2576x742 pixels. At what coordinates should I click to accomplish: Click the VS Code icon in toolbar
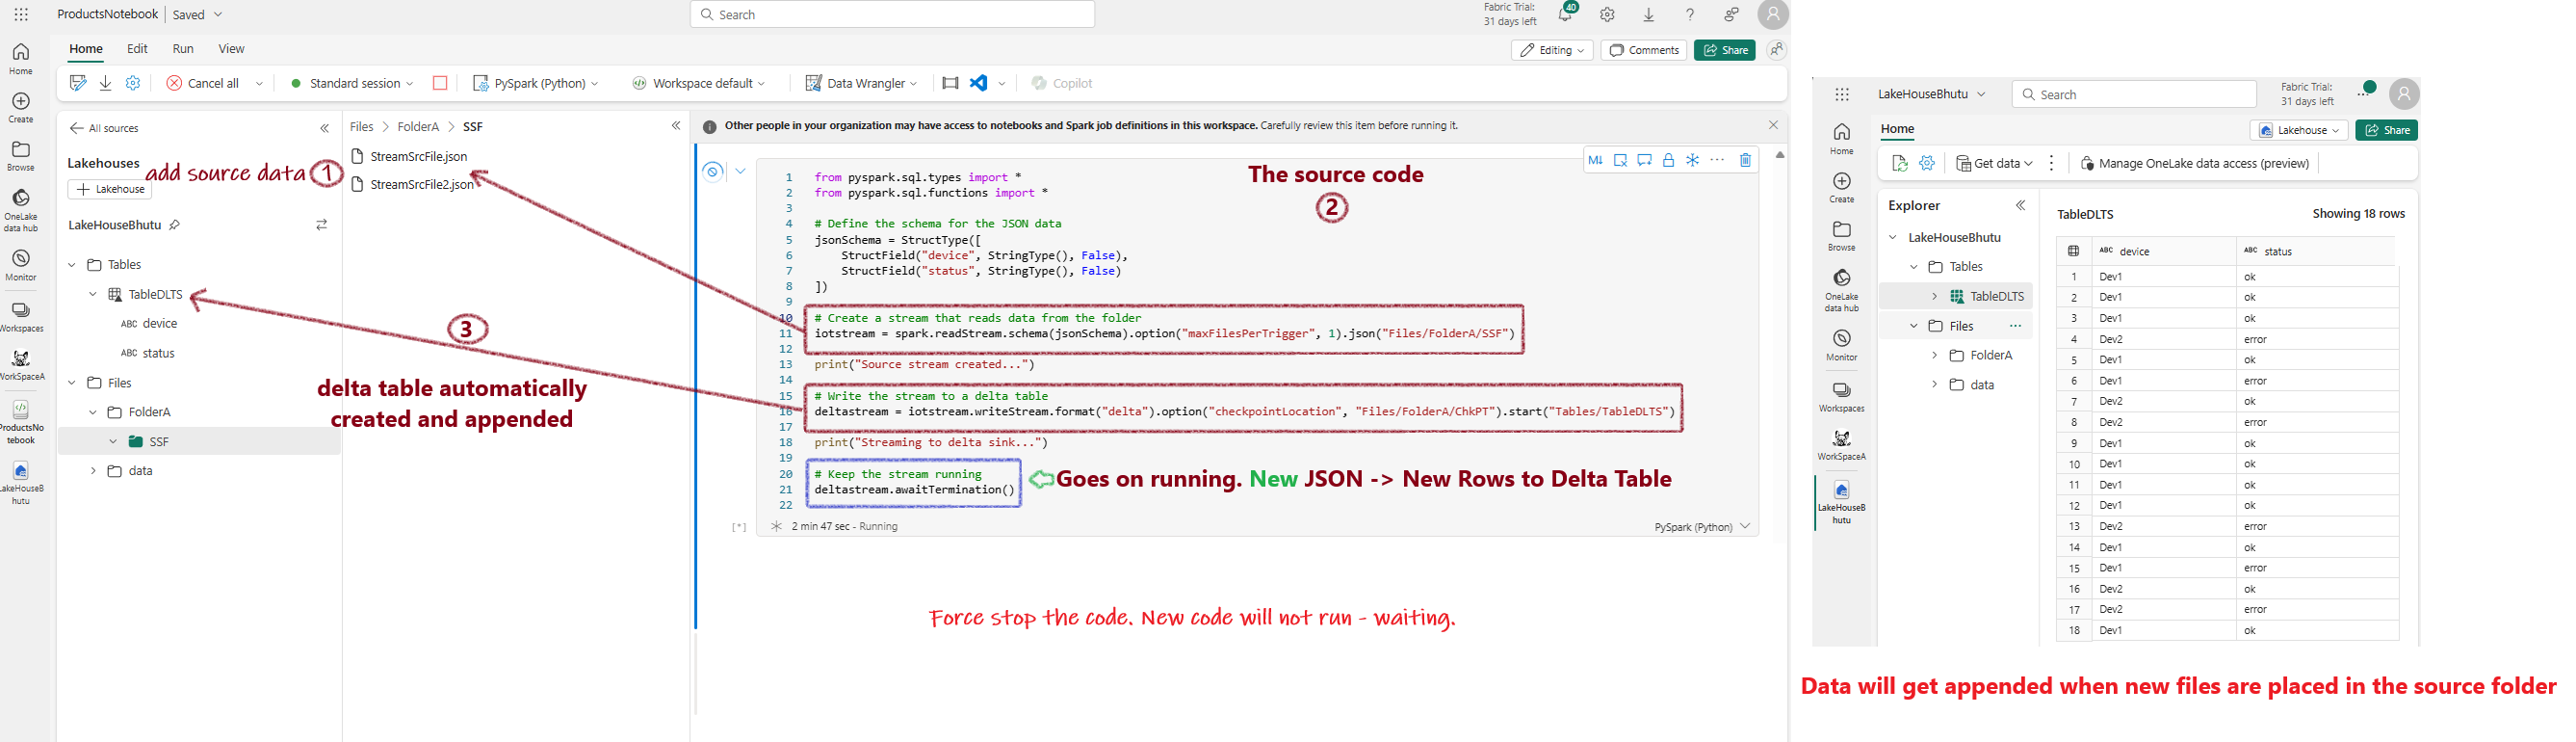(979, 83)
